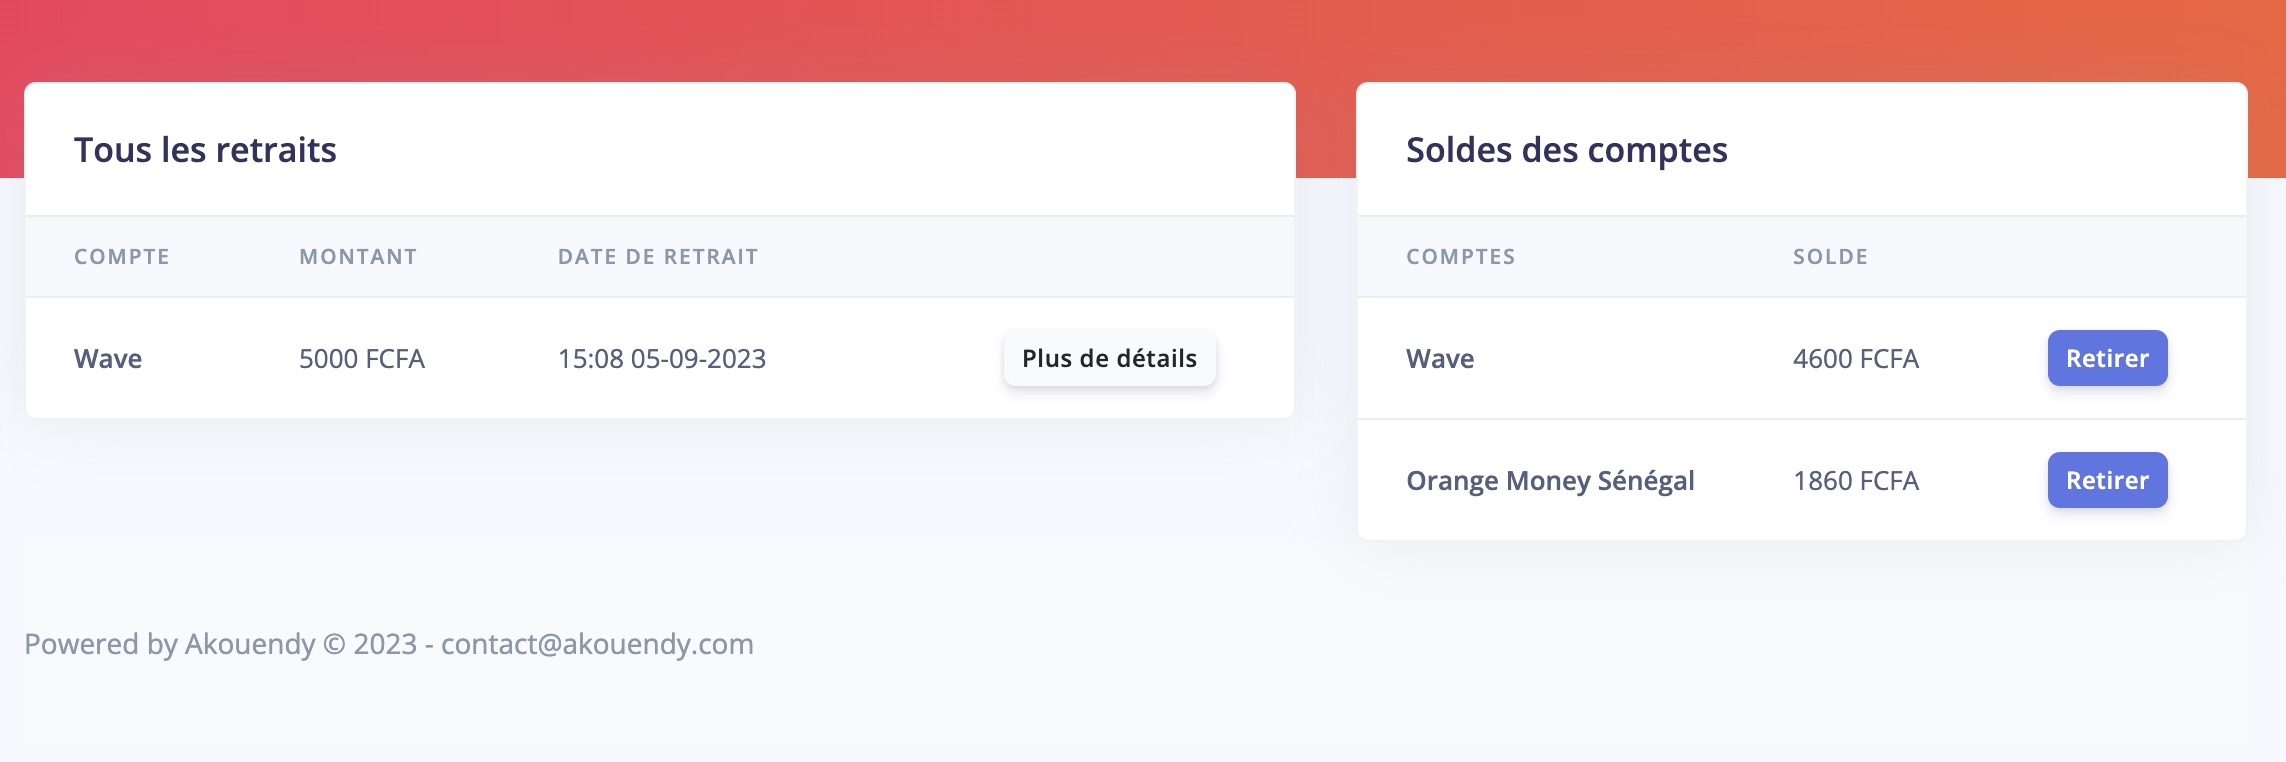
Task: Select the DATE DE RETRAIT column header
Action: 658,257
